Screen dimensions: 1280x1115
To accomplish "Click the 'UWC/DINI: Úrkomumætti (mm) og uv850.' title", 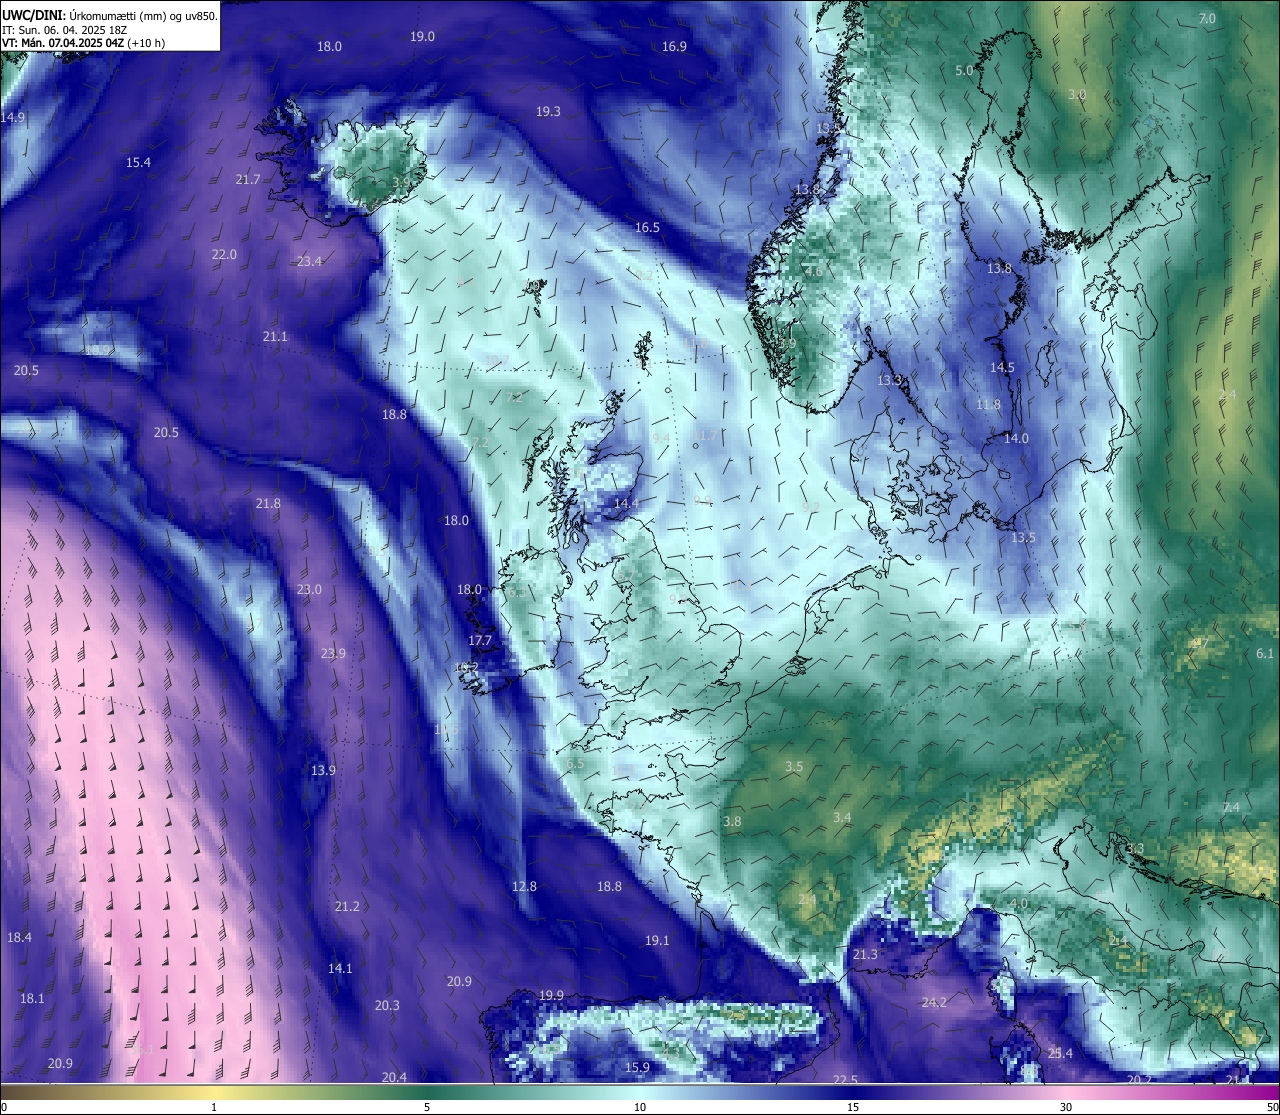I will [109, 16].
